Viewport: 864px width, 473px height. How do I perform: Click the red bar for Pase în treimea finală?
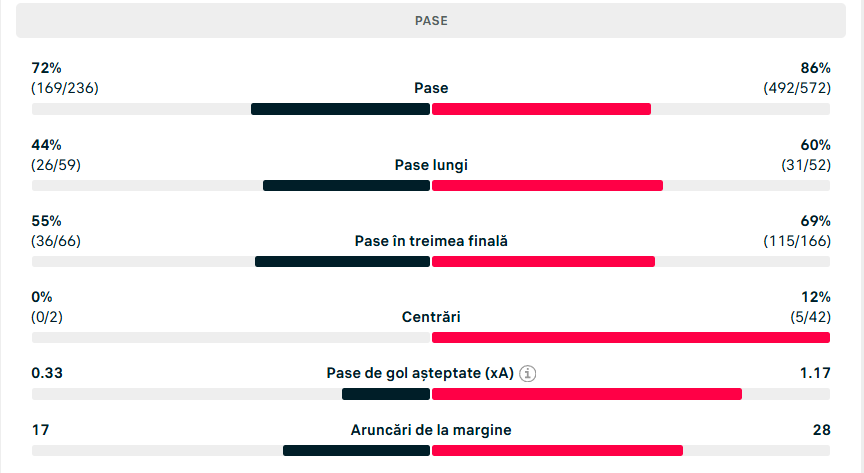click(543, 261)
